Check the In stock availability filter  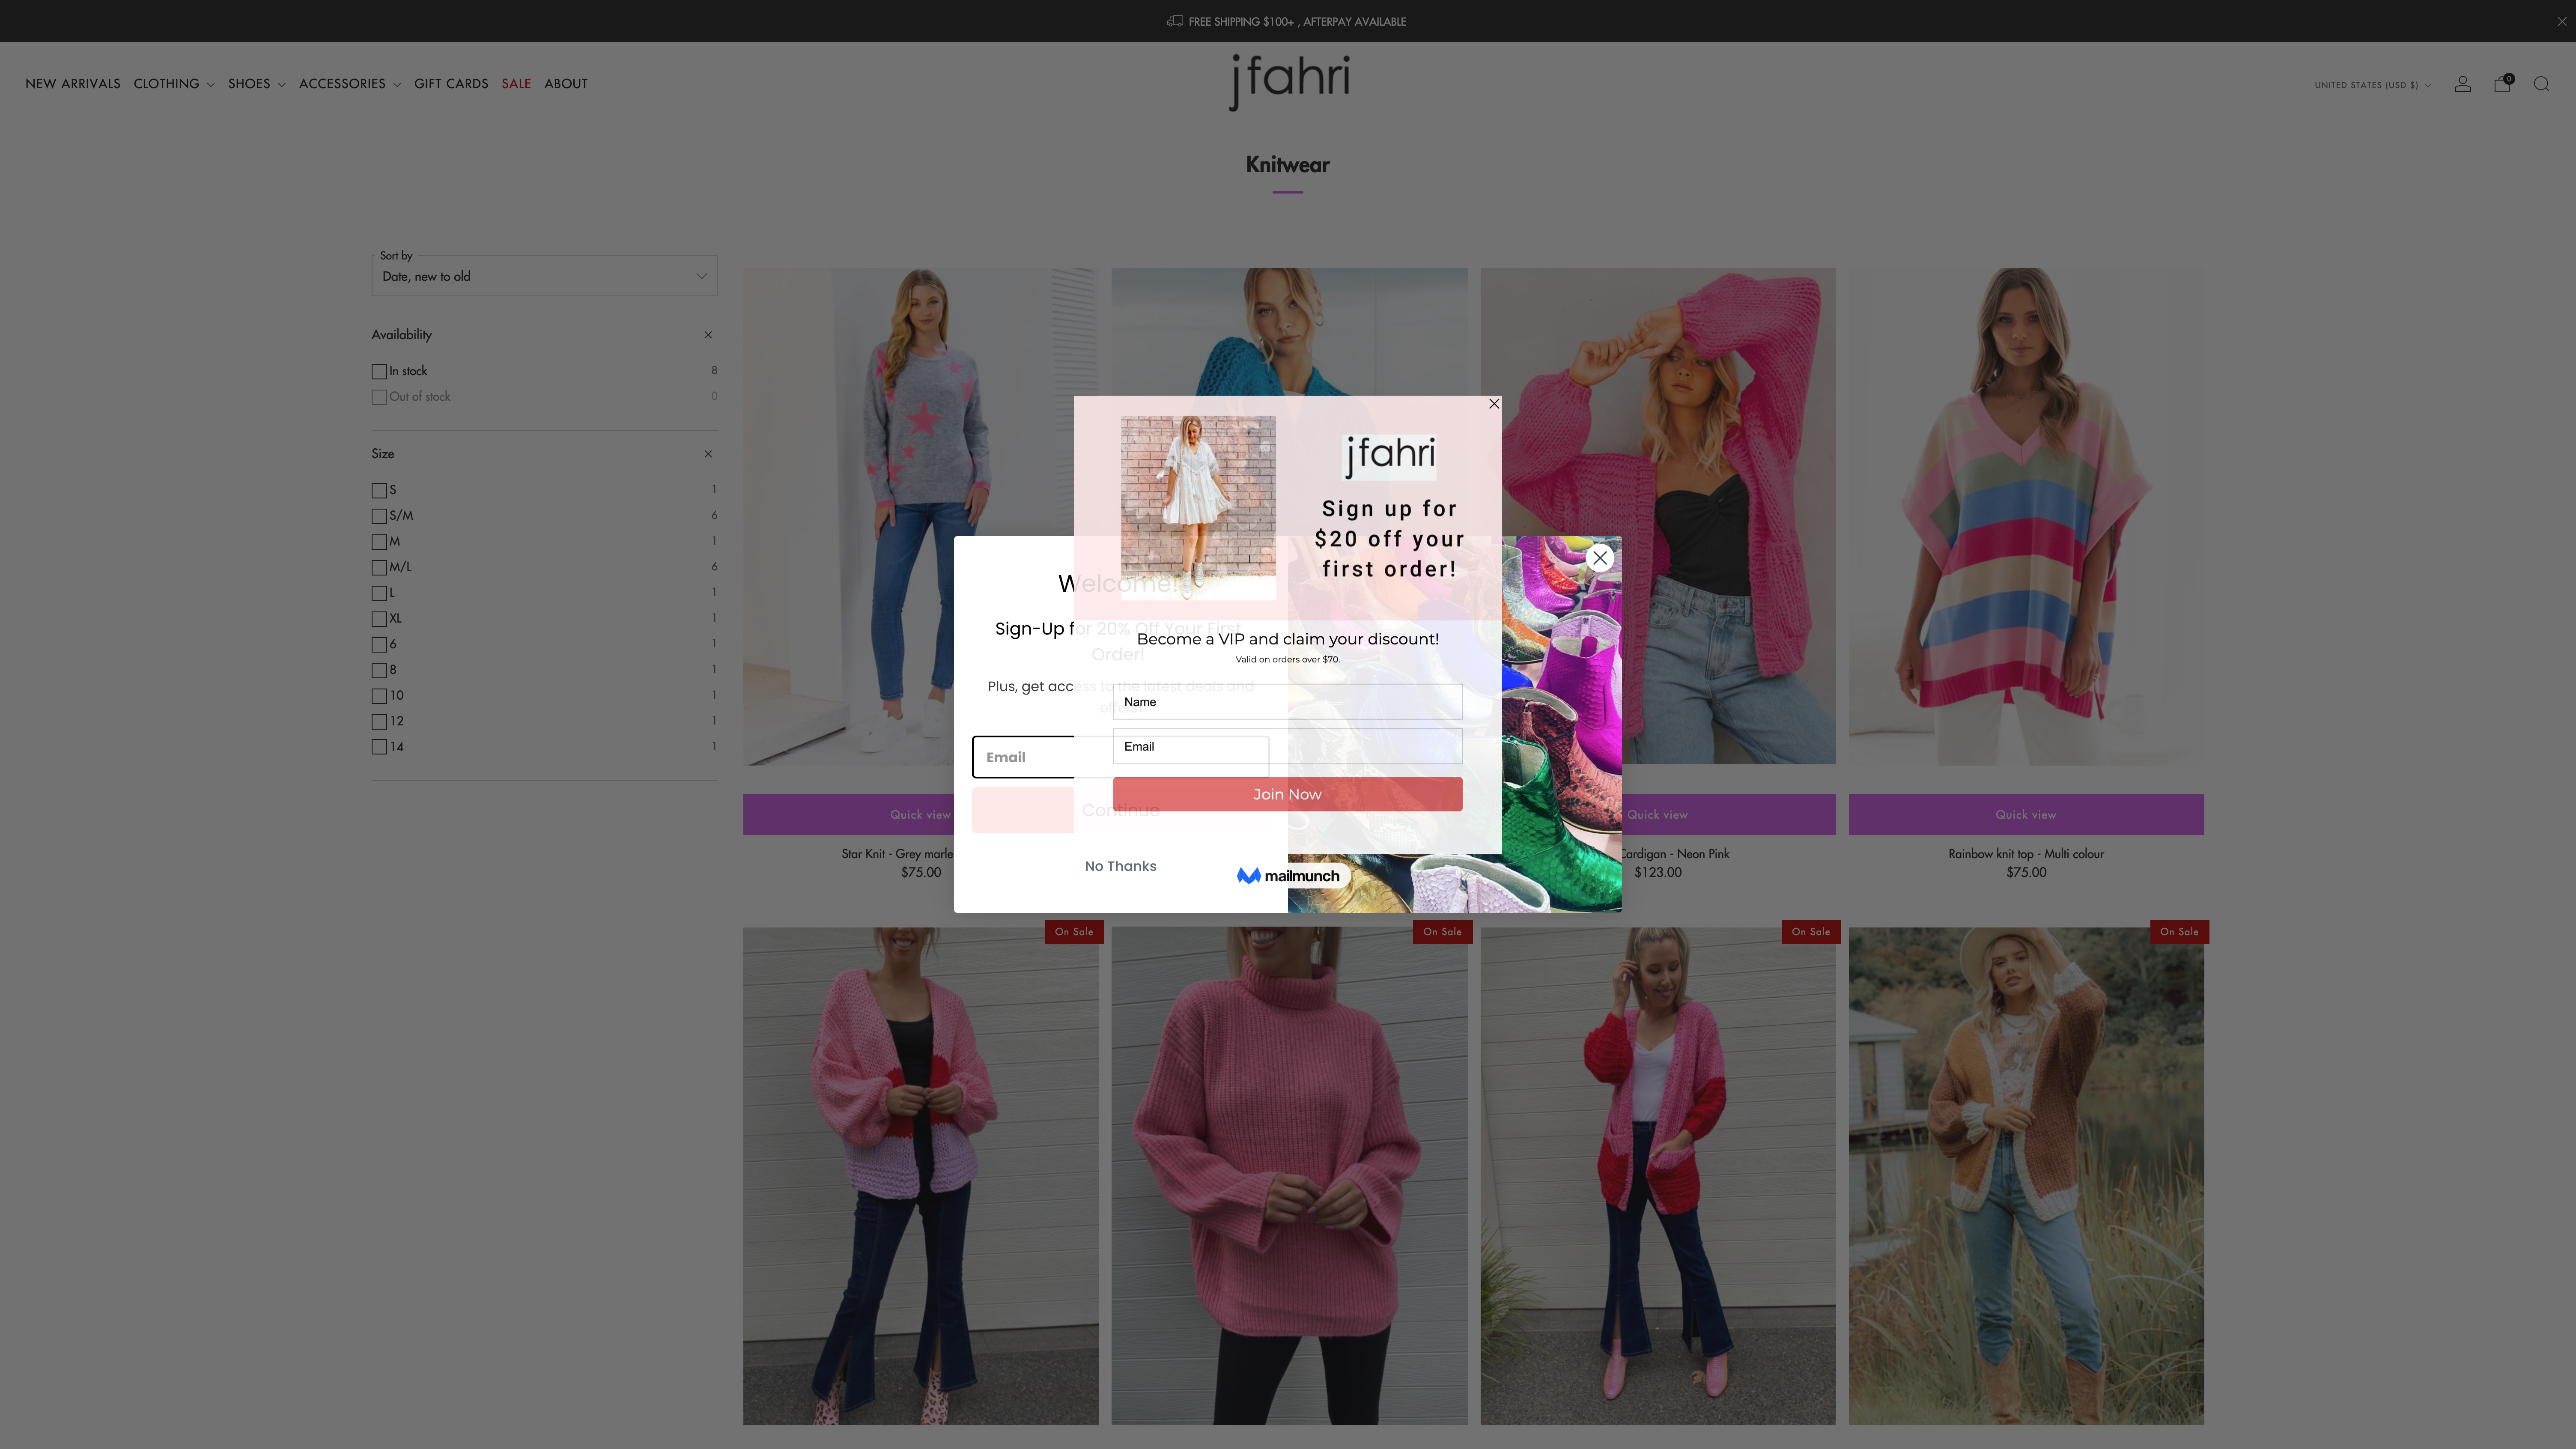(x=379, y=371)
